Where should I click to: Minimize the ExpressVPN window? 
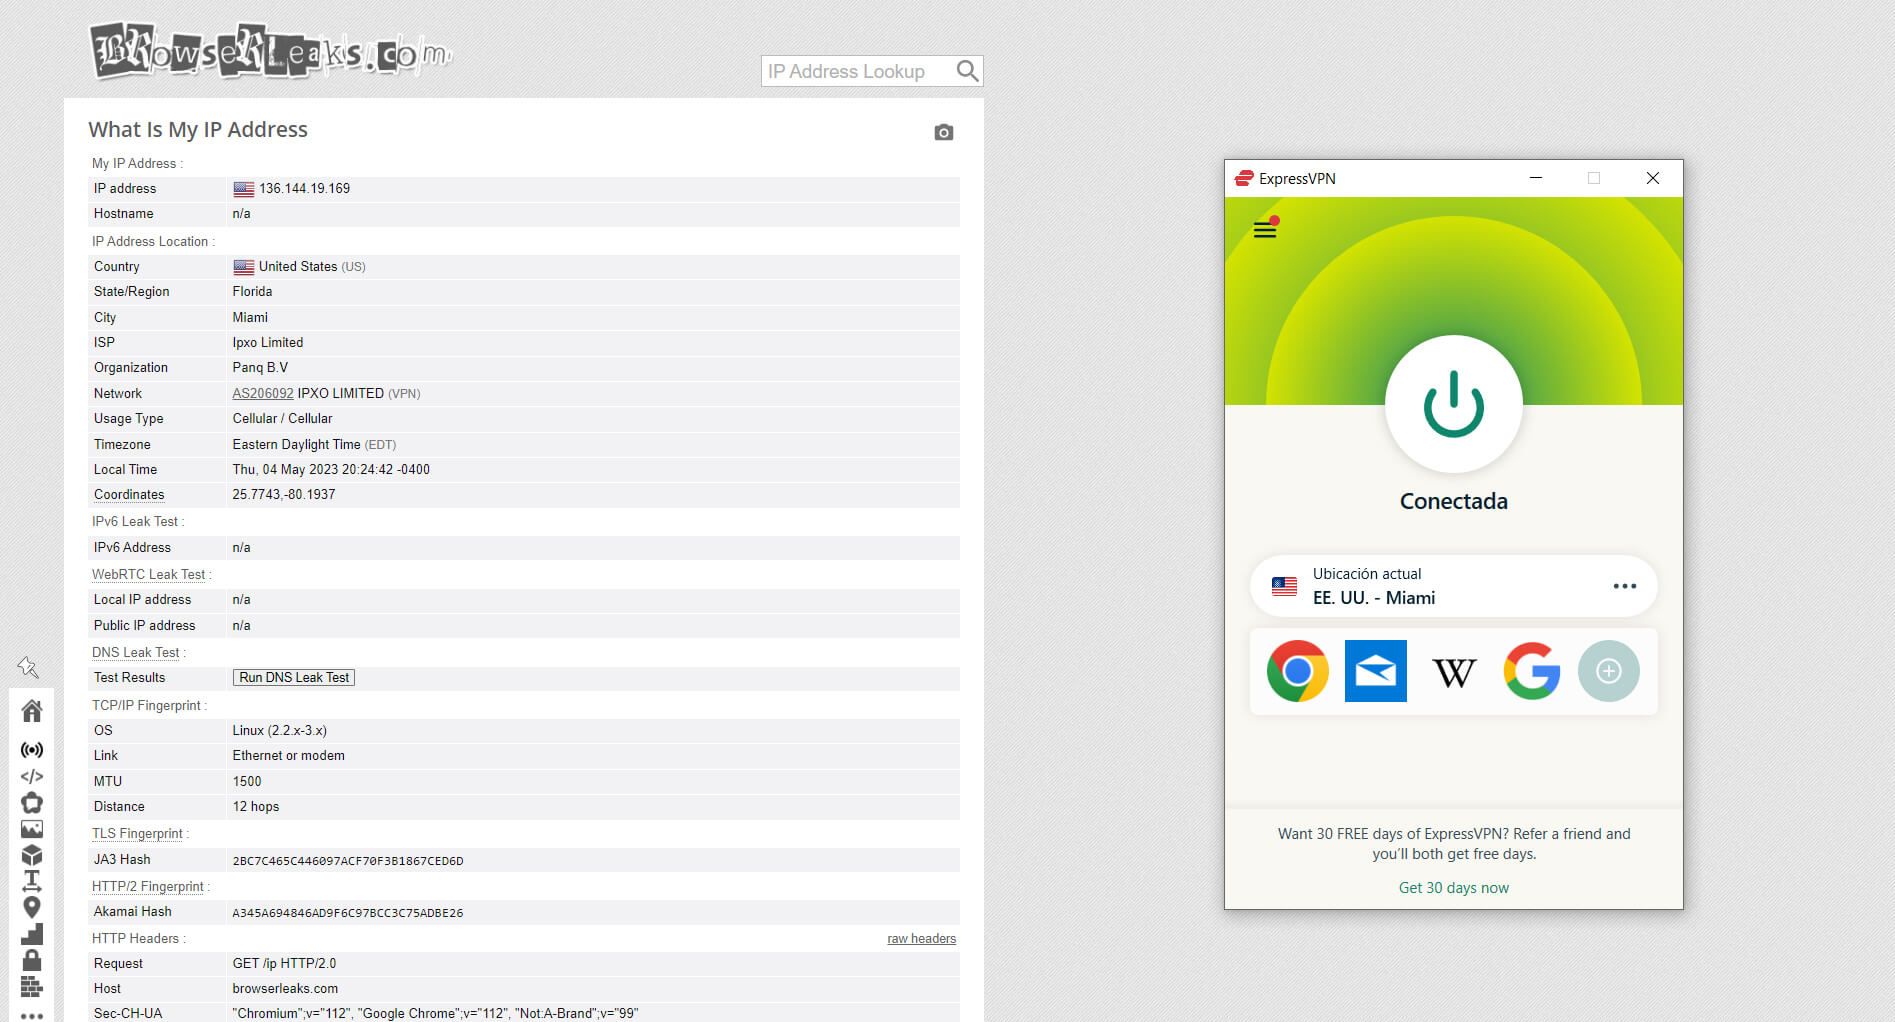click(x=1536, y=178)
